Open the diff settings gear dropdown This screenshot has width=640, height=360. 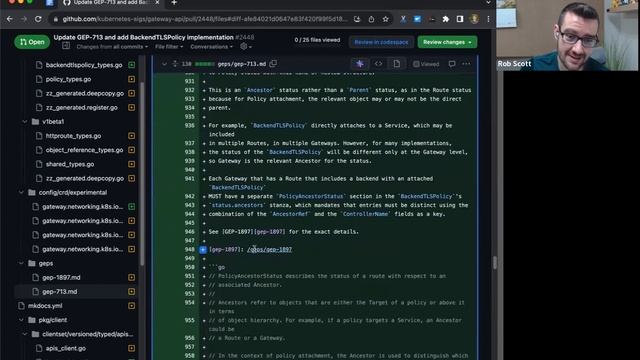[x=246, y=47]
